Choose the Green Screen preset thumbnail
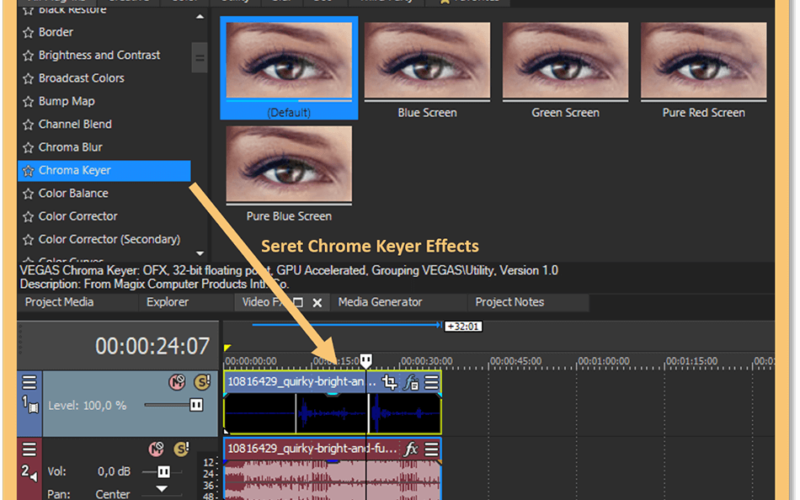Viewport: 800px width, 500px height. point(565,60)
